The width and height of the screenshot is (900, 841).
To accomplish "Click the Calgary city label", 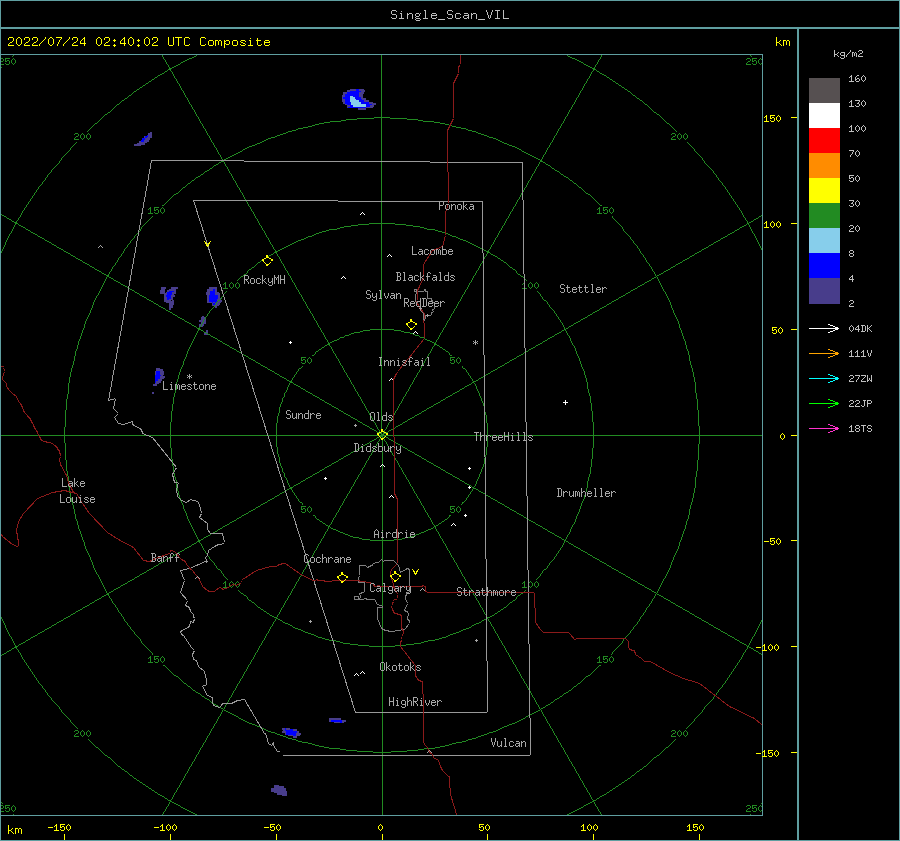I will tap(390, 588).
